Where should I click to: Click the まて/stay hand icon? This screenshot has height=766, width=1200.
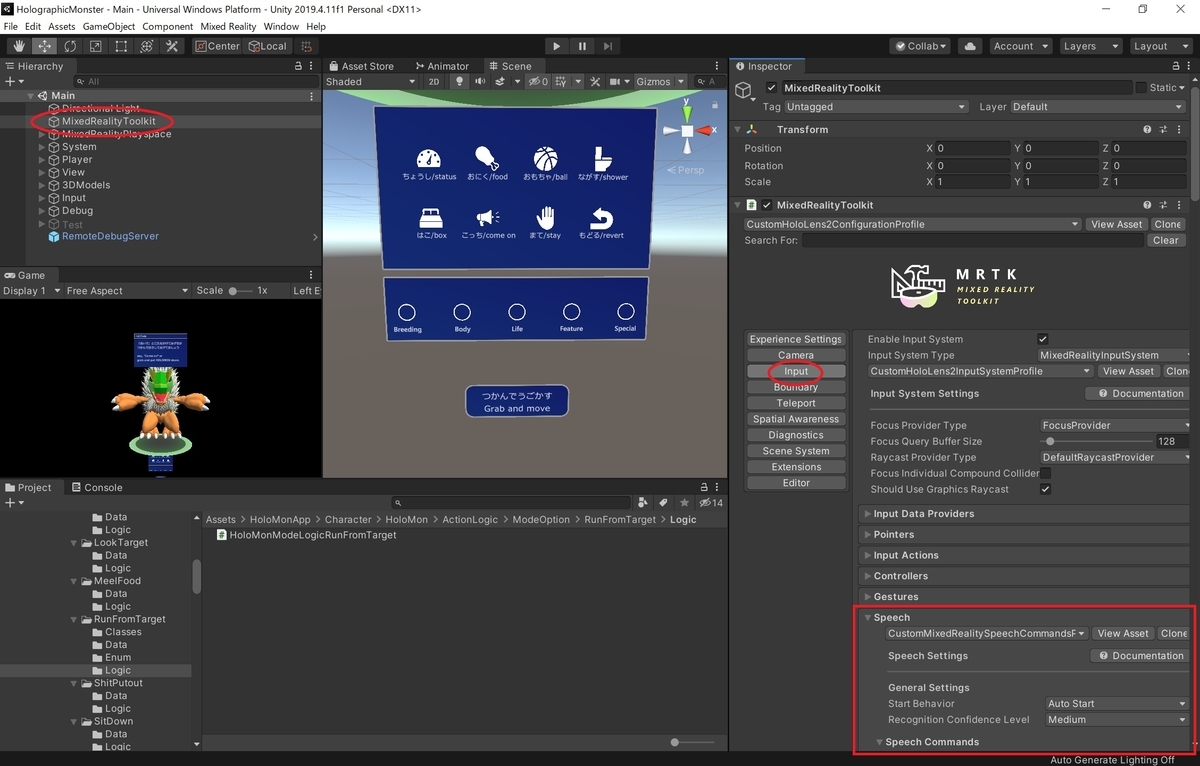[x=545, y=217]
